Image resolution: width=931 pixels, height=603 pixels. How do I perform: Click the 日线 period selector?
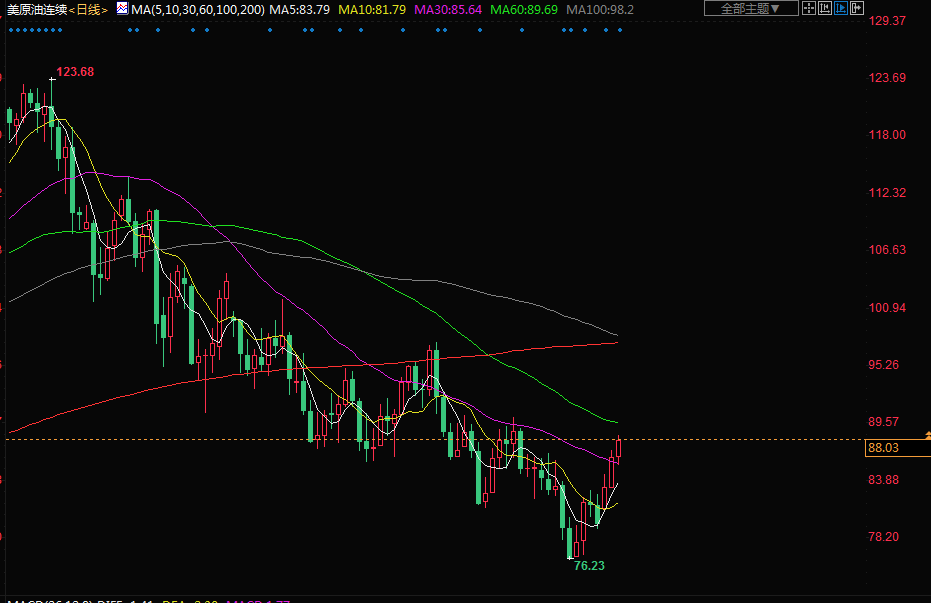[x=88, y=9]
